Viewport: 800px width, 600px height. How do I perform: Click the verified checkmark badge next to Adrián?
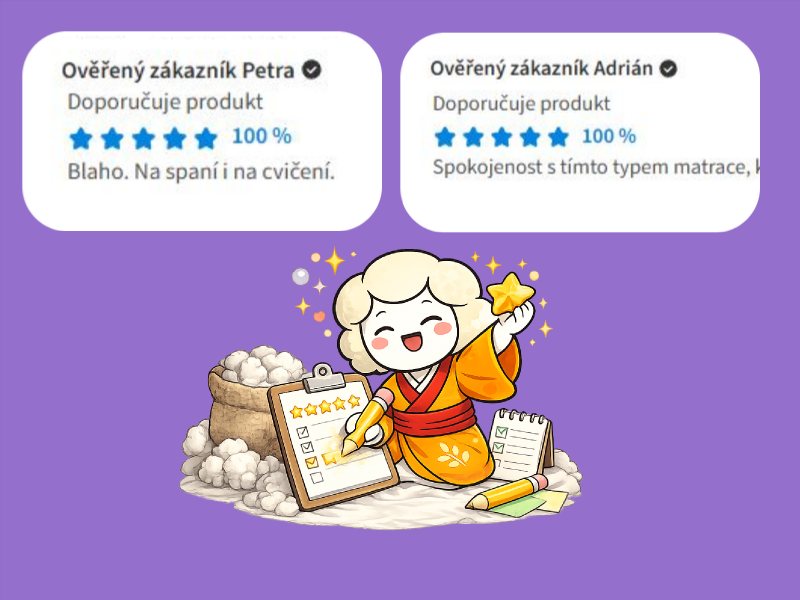[668, 68]
